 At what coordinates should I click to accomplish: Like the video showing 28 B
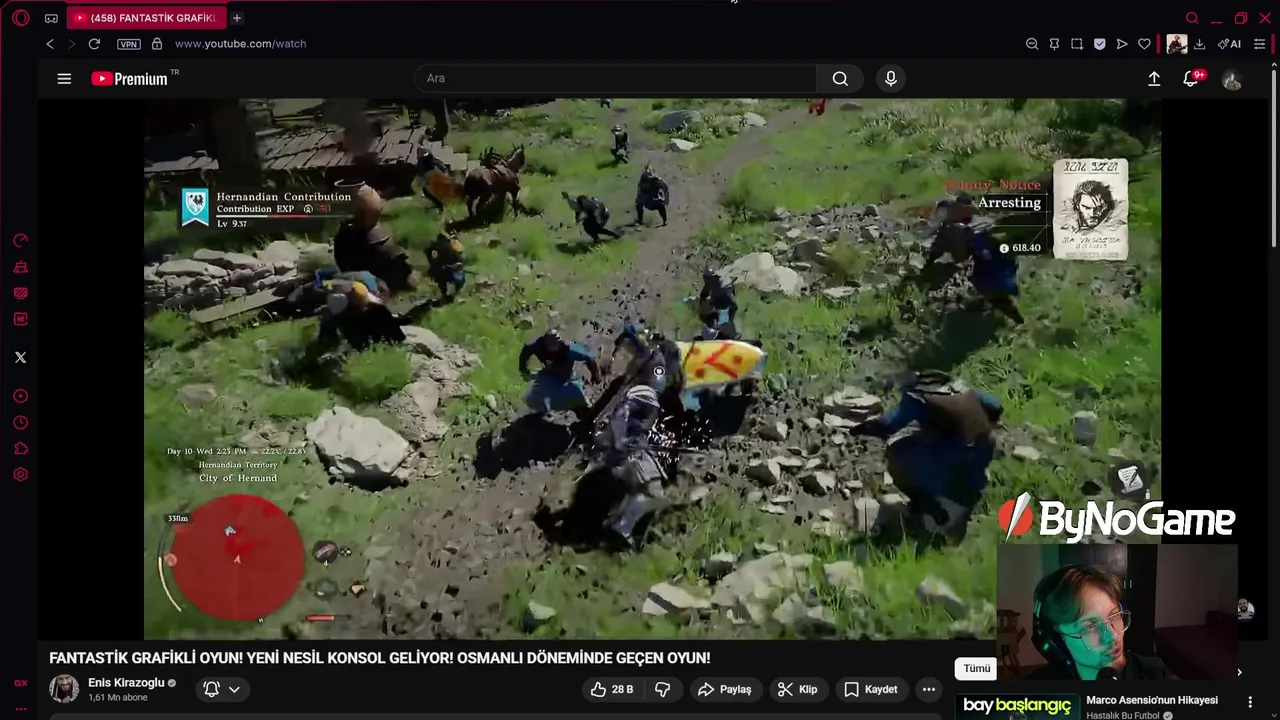point(611,689)
